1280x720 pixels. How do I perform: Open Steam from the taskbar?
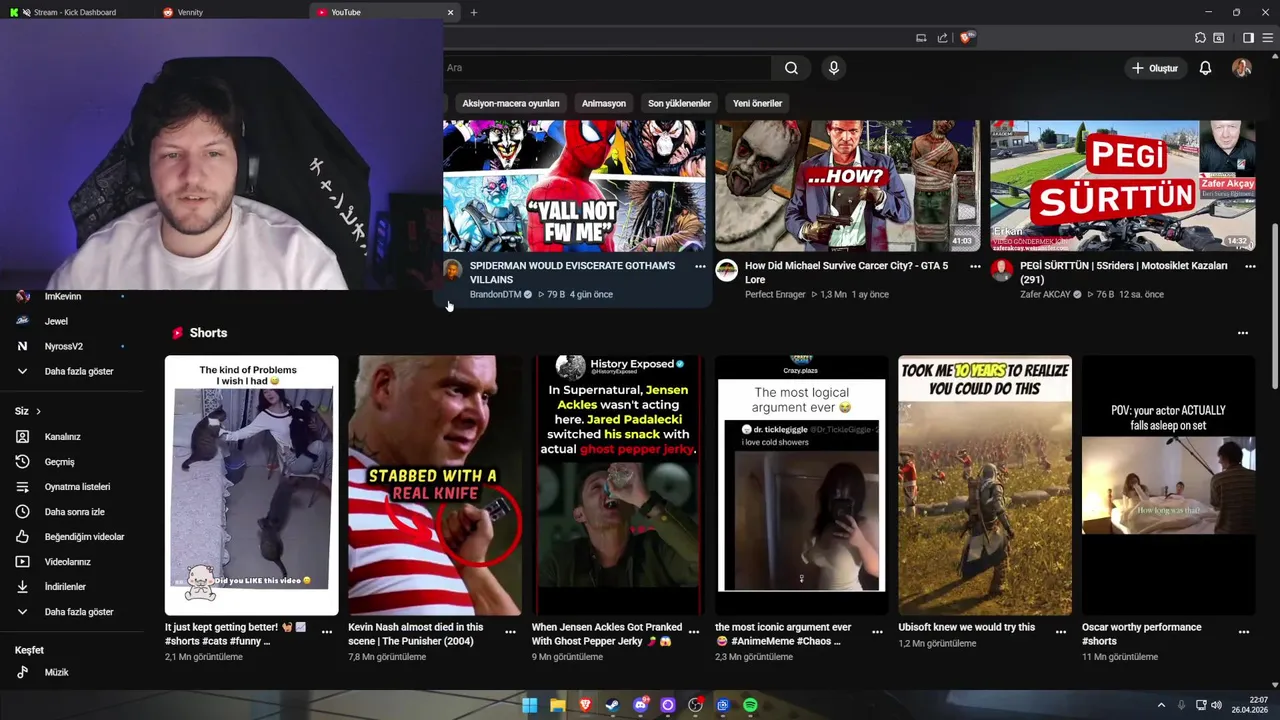tap(612, 705)
